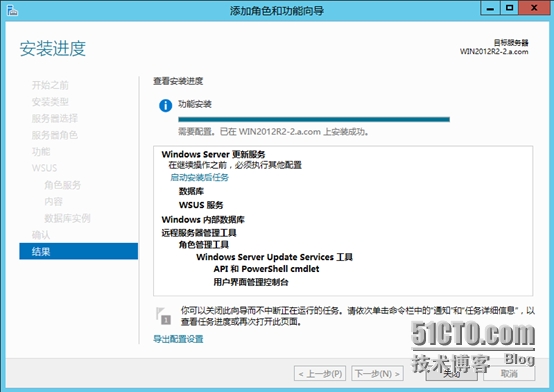
Task: Select the 结果 step in sidebar
Action: [78, 251]
